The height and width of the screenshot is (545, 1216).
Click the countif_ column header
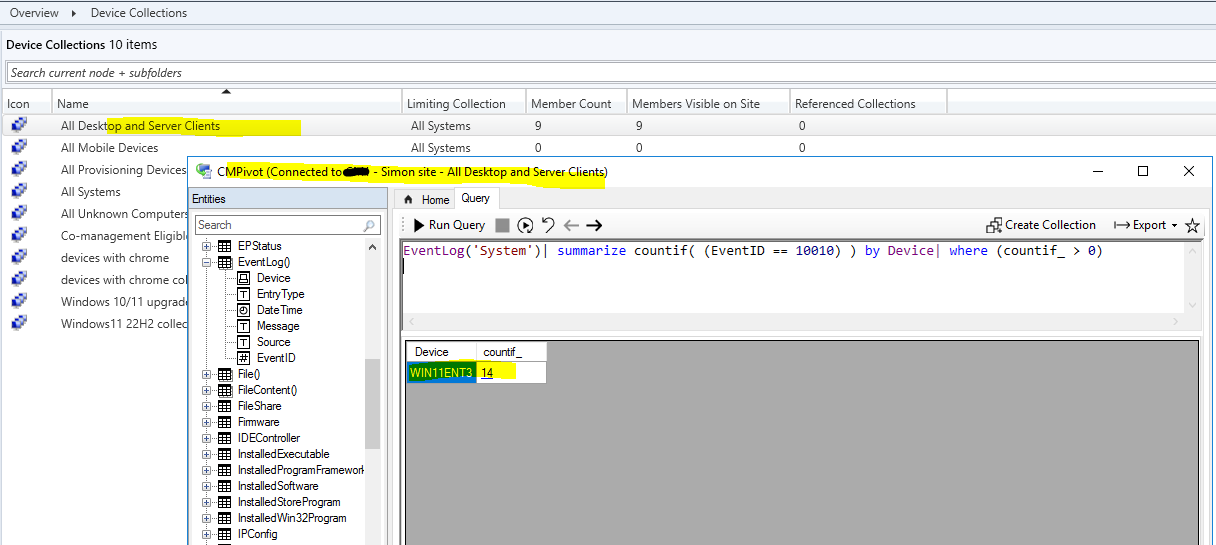click(x=511, y=352)
